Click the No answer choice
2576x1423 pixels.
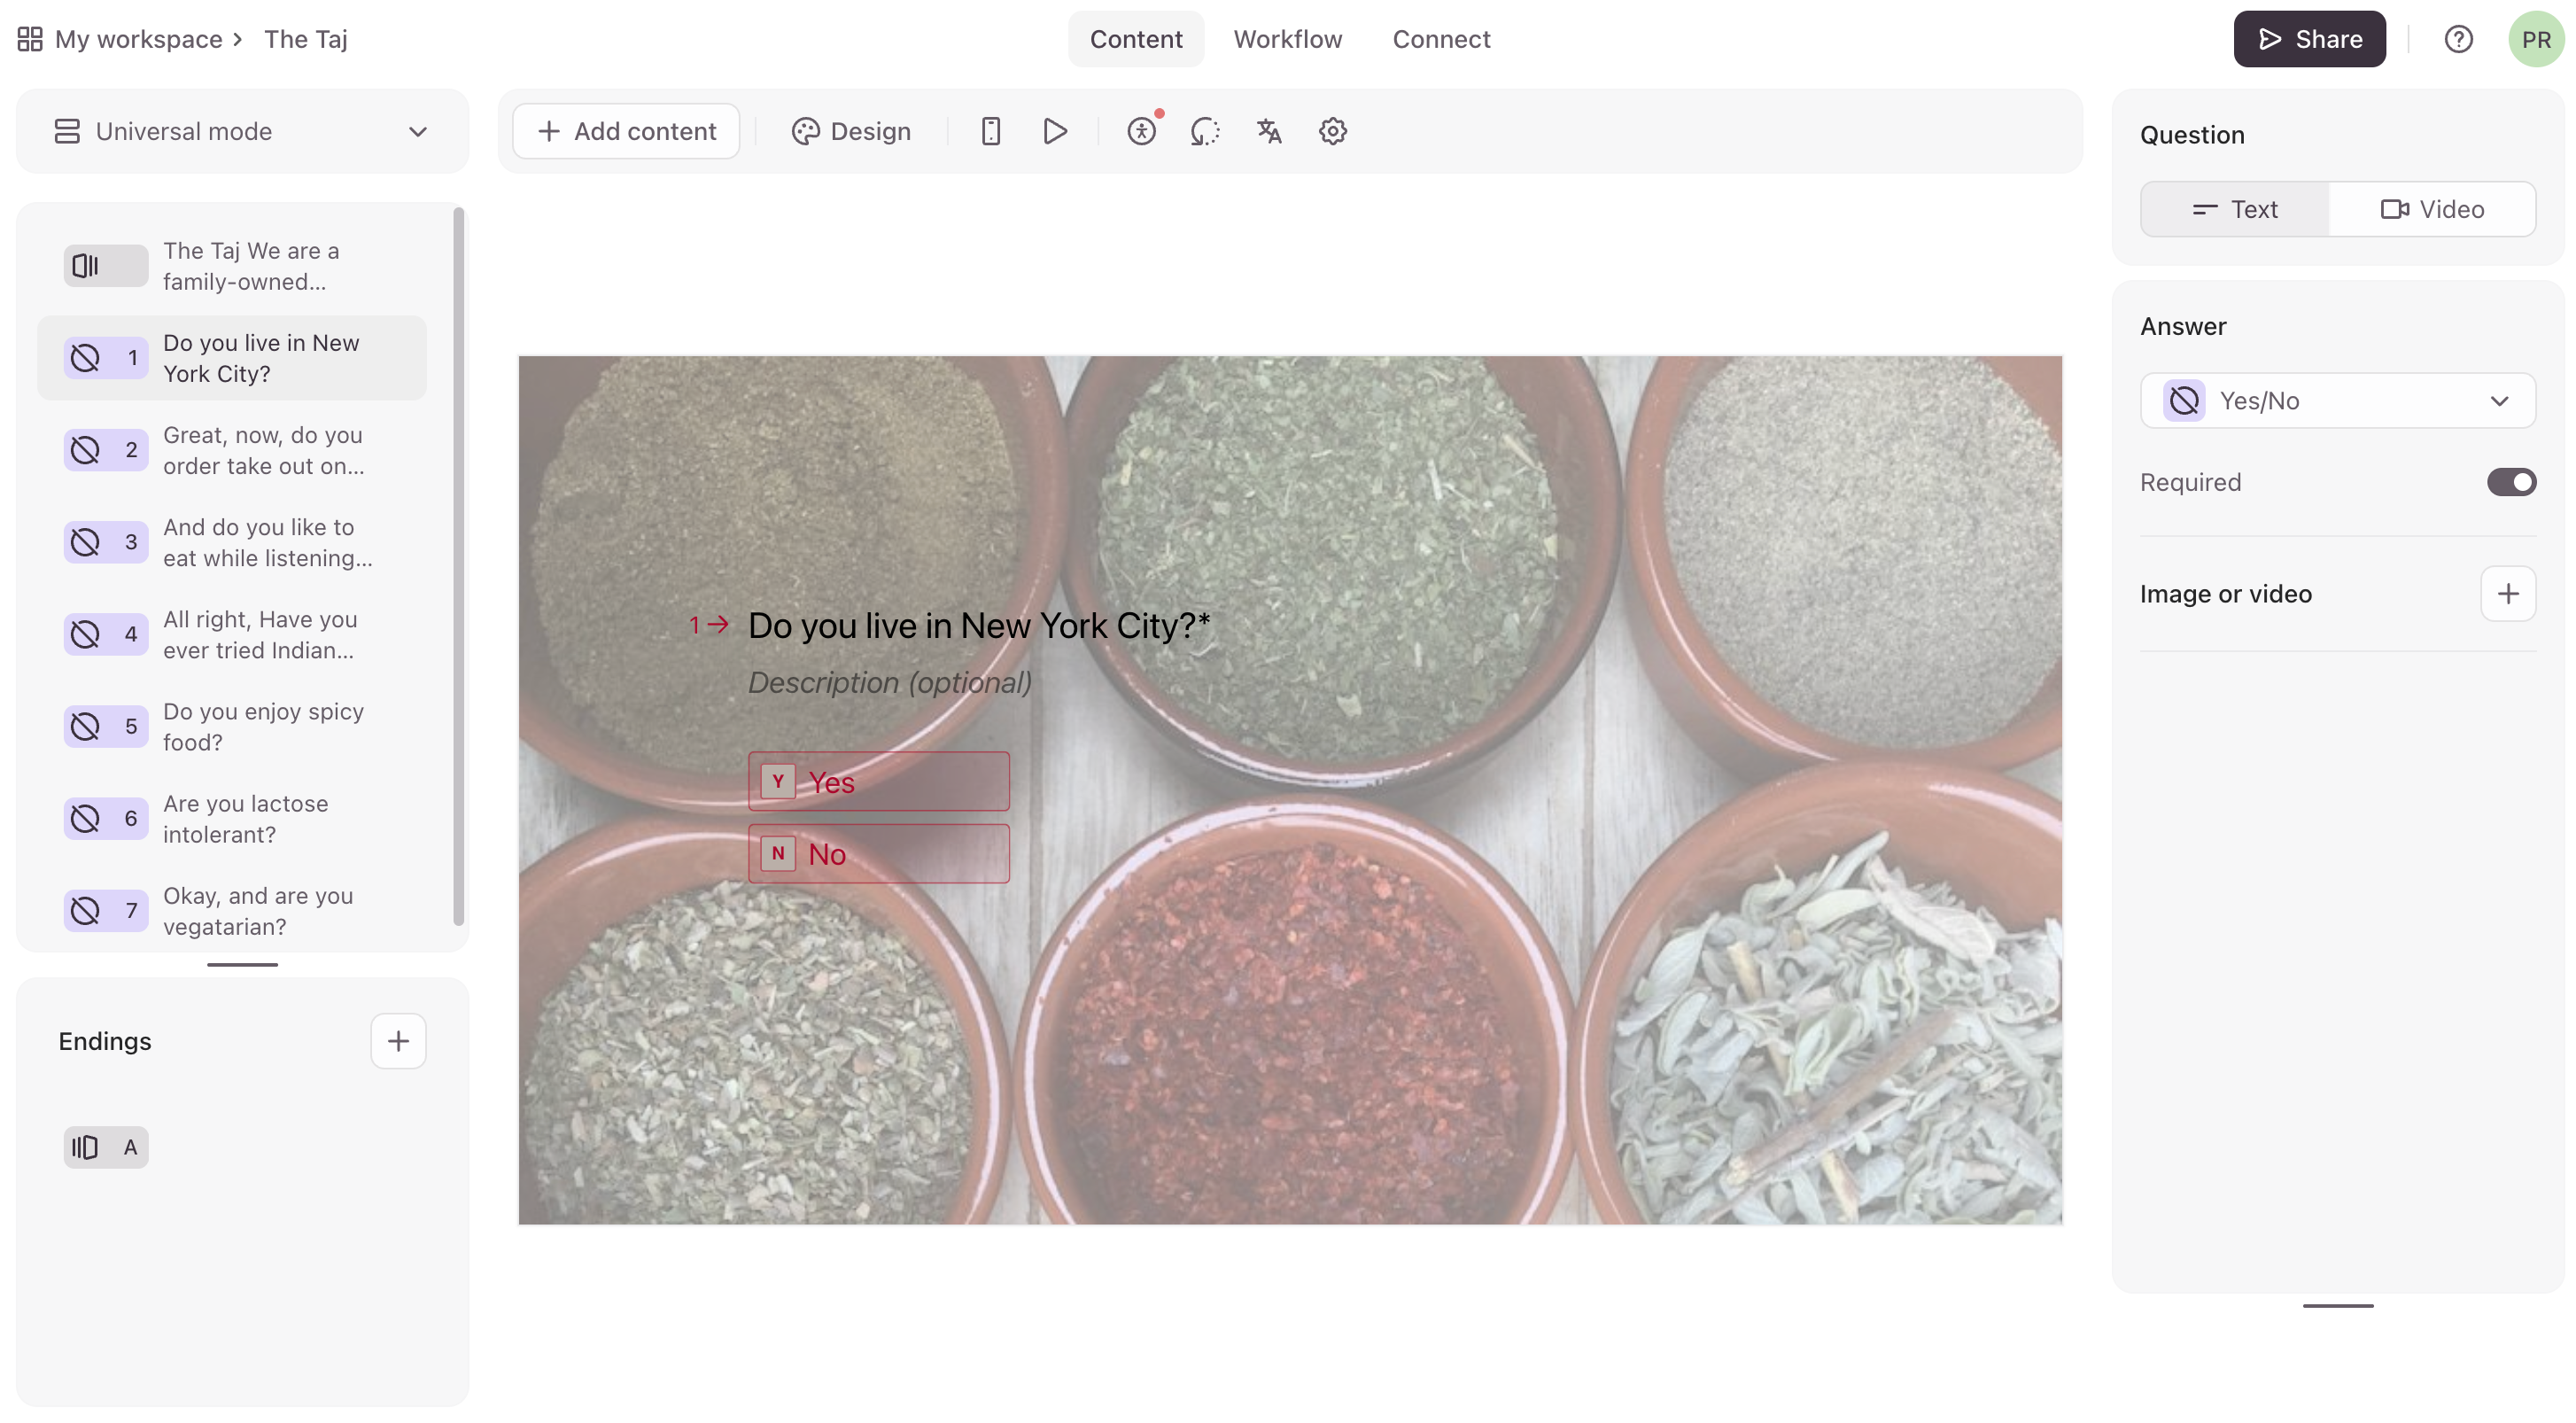pyautogui.click(x=878, y=854)
